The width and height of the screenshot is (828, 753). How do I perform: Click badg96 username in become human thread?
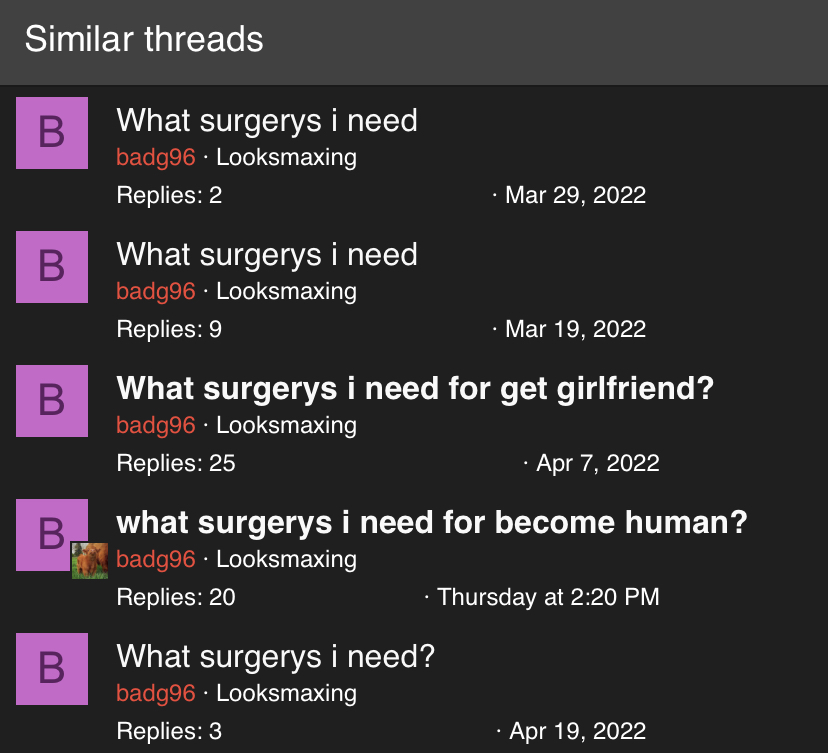coord(156,560)
